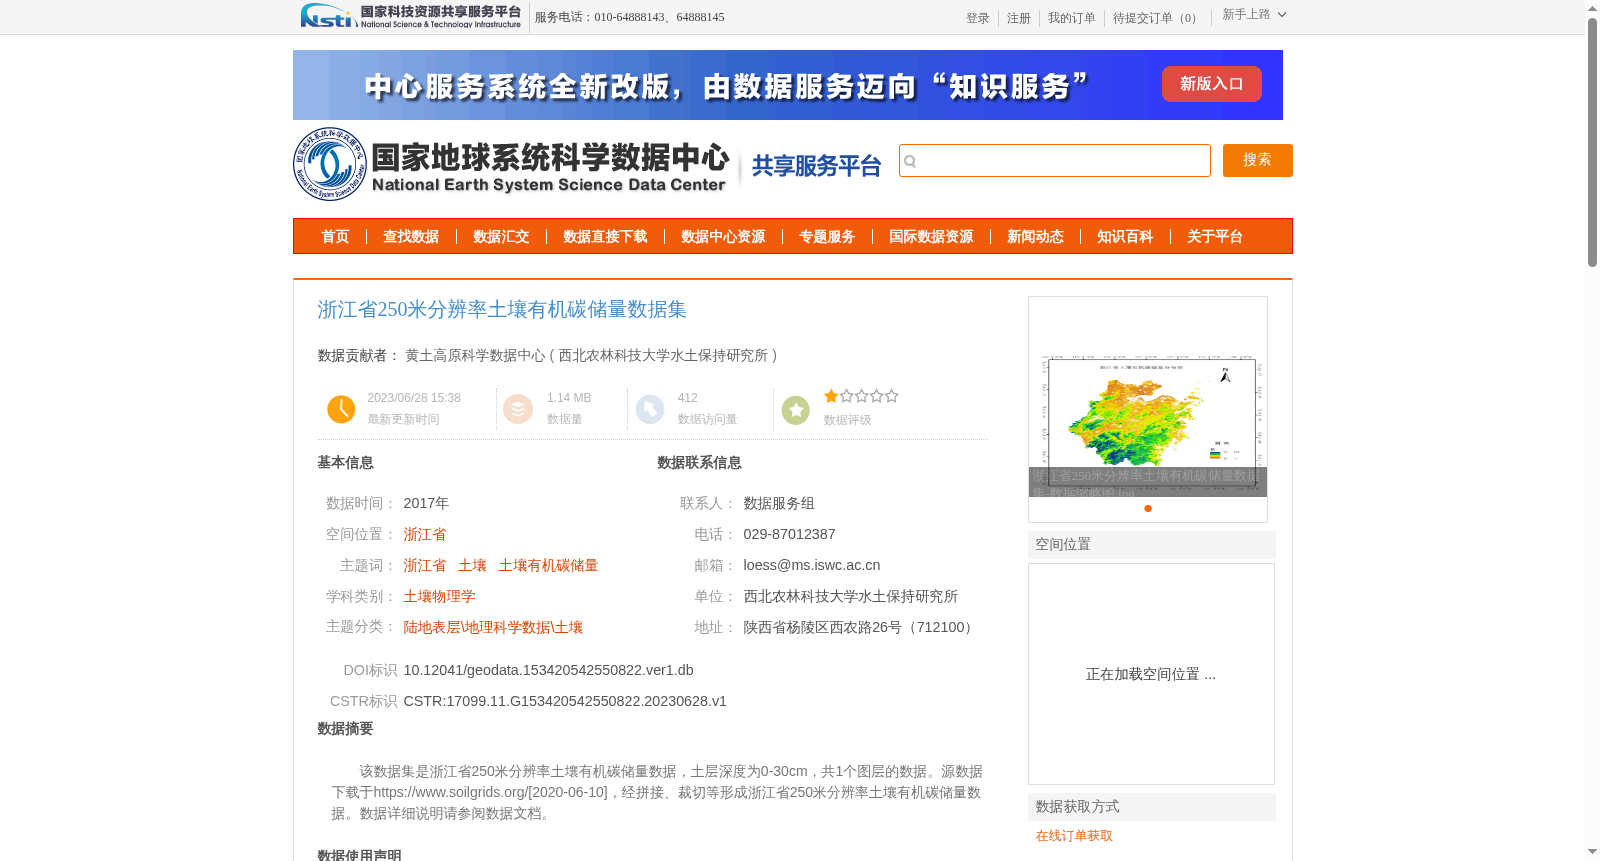Click the page vertical scrollbar thumb

(x=1592, y=142)
